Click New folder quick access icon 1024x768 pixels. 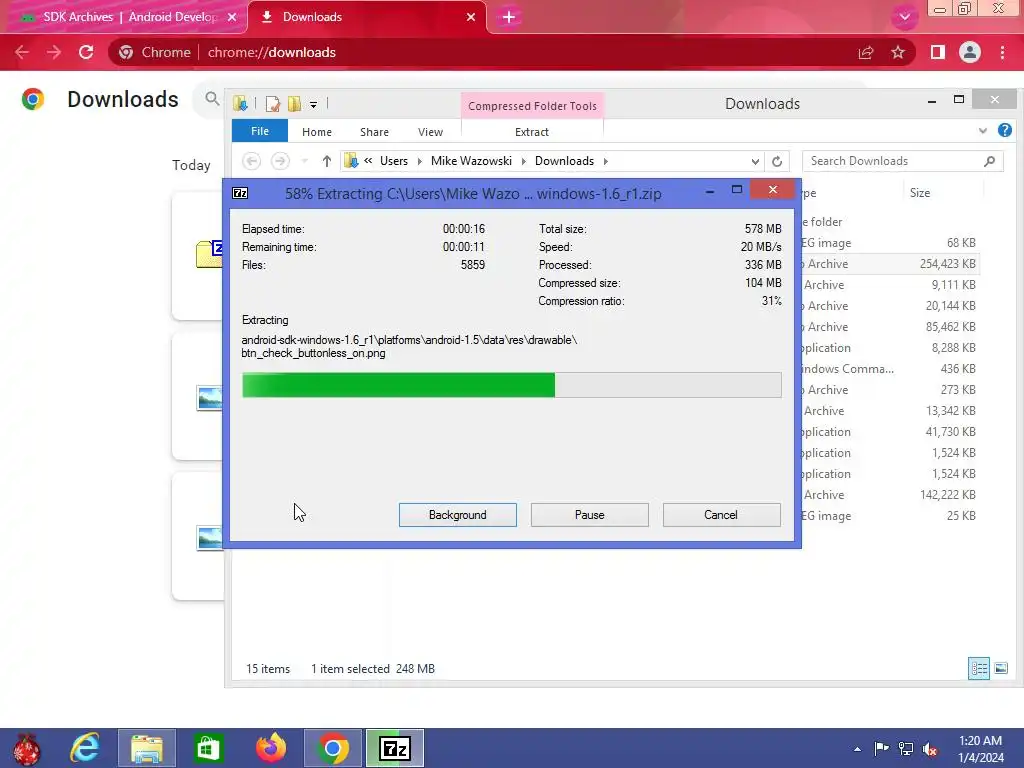click(x=295, y=104)
